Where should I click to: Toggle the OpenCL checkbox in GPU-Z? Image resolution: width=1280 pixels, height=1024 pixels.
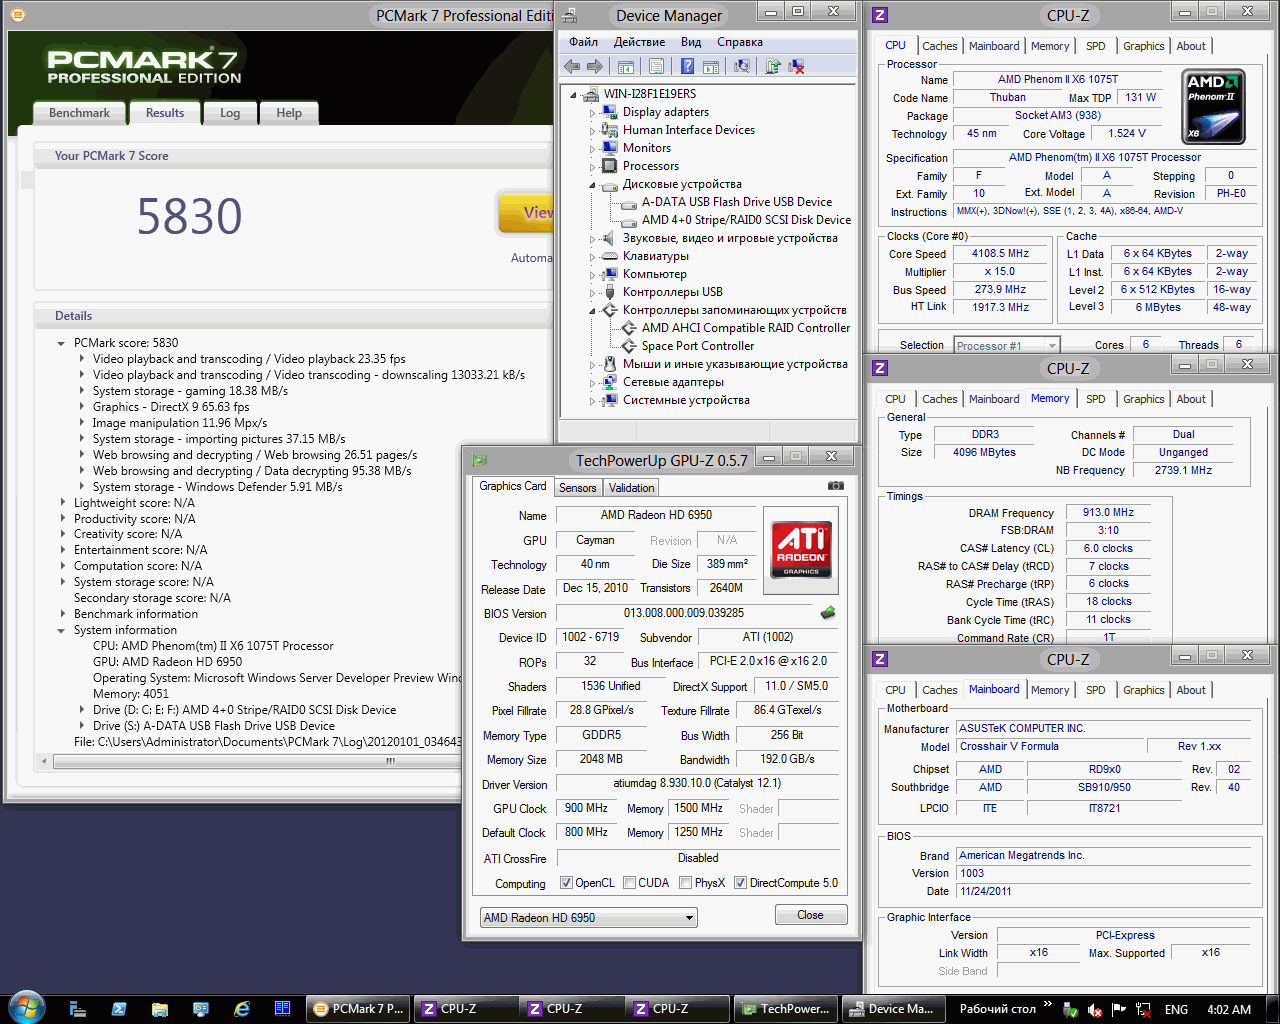coord(566,883)
